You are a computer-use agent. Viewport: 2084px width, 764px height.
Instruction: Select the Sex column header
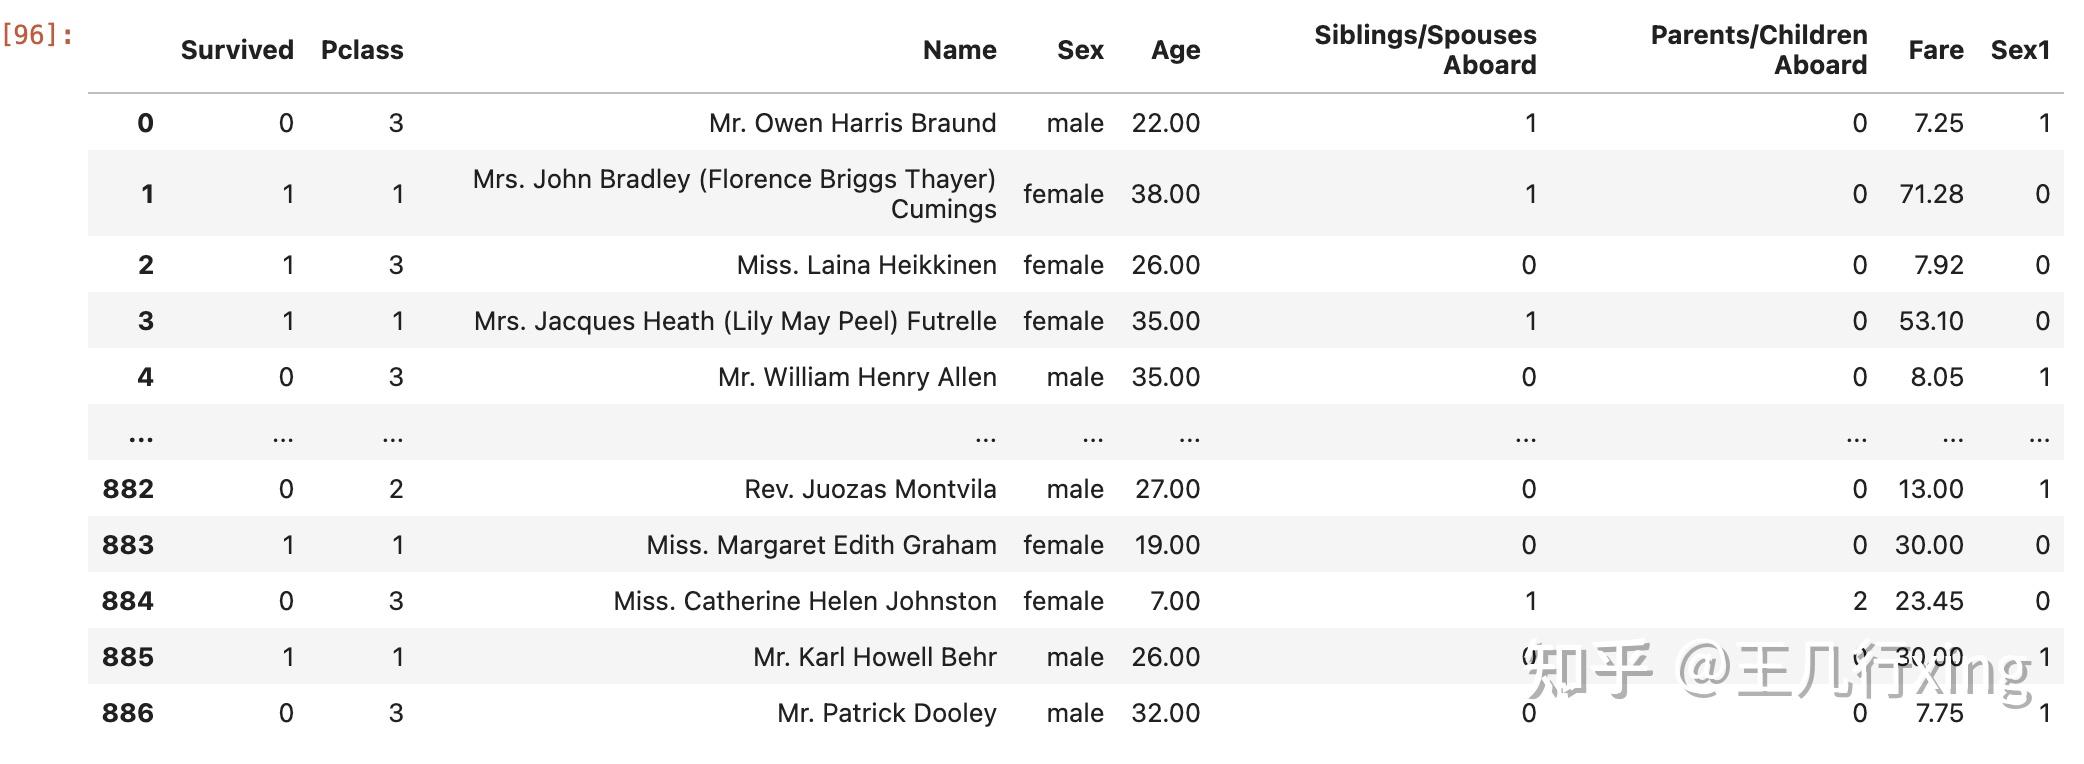click(x=1080, y=50)
